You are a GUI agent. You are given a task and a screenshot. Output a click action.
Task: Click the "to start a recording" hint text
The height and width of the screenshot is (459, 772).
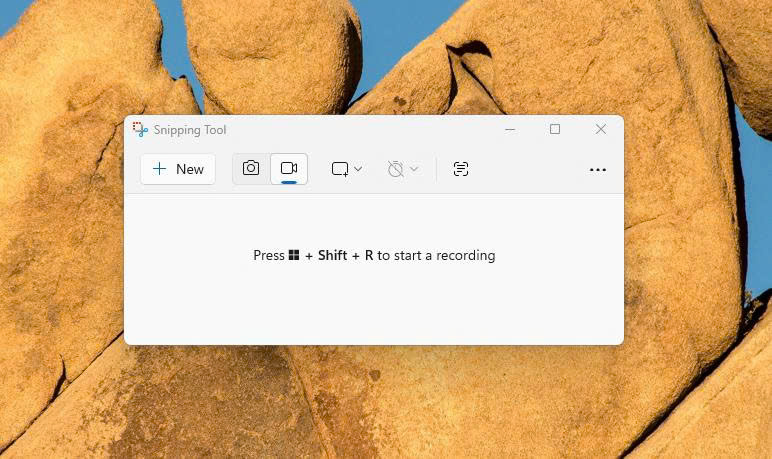[436, 256]
